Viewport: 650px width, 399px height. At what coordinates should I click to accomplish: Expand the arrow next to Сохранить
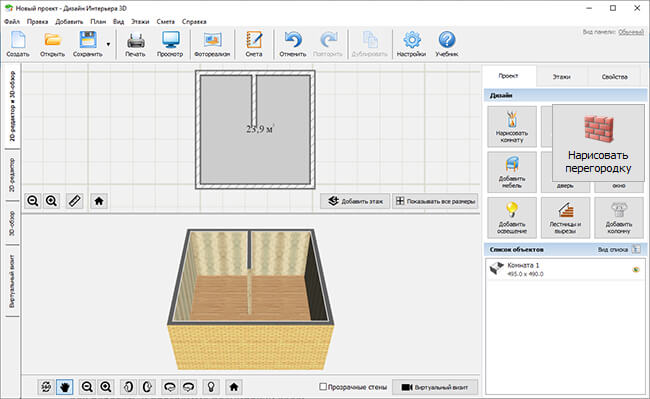pos(108,44)
